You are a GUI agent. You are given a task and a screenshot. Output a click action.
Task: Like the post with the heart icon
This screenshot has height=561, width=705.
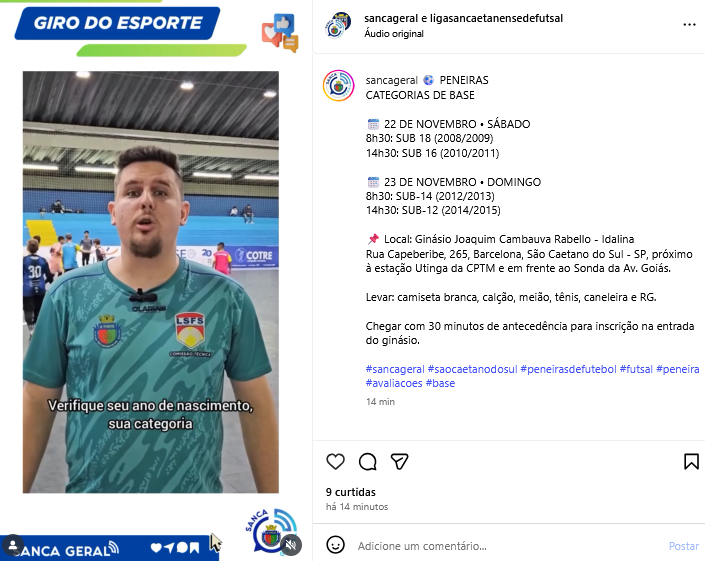point(335,462)
